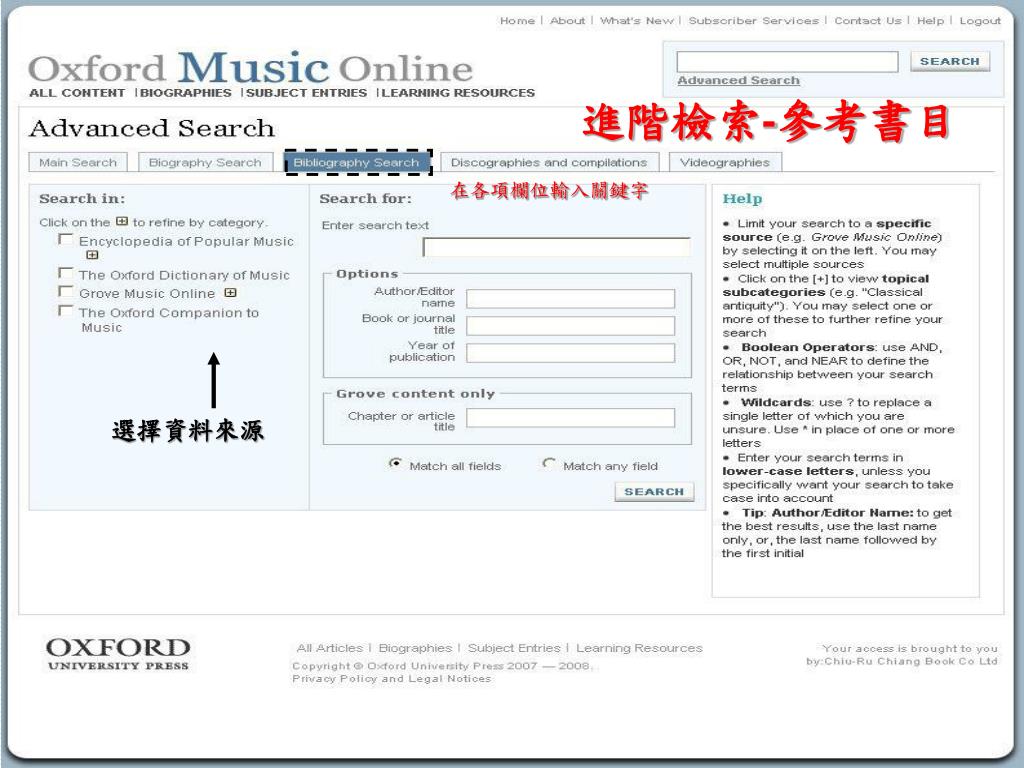Viewport: 1024px width, 768px height.
Task: Open Discographies and compilations tab
Action: coord(549,162)
